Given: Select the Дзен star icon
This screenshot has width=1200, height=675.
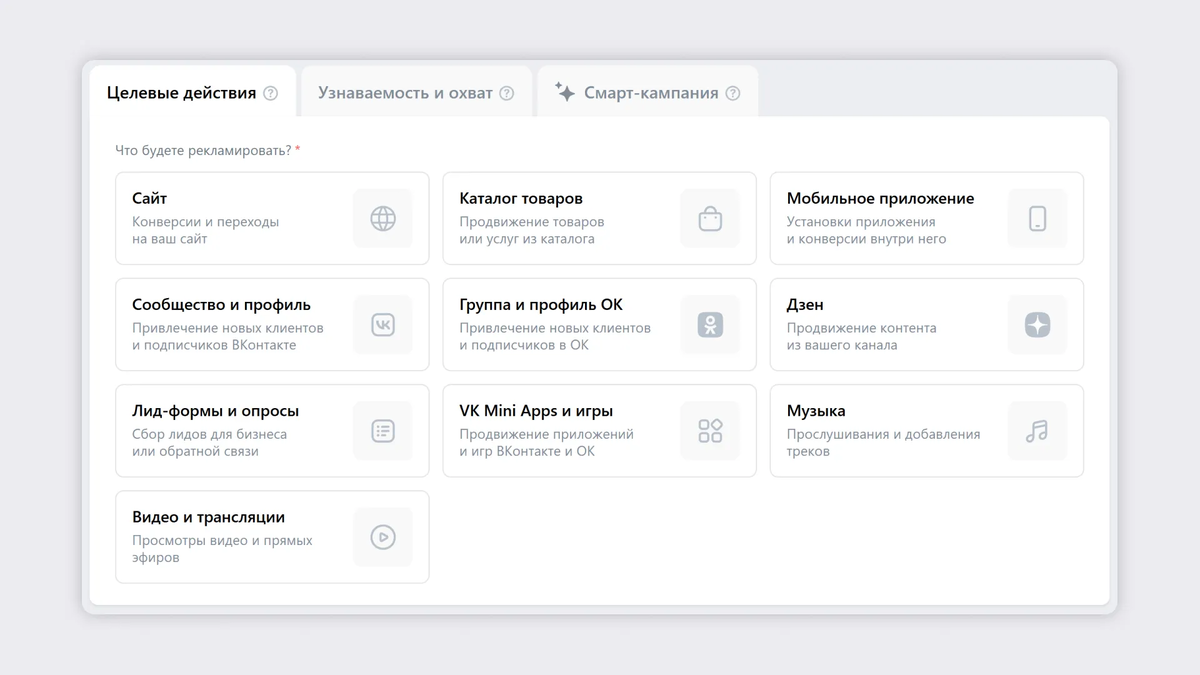Looking at the screenshot, I should pyautogui.click(x=1037, y=324).
